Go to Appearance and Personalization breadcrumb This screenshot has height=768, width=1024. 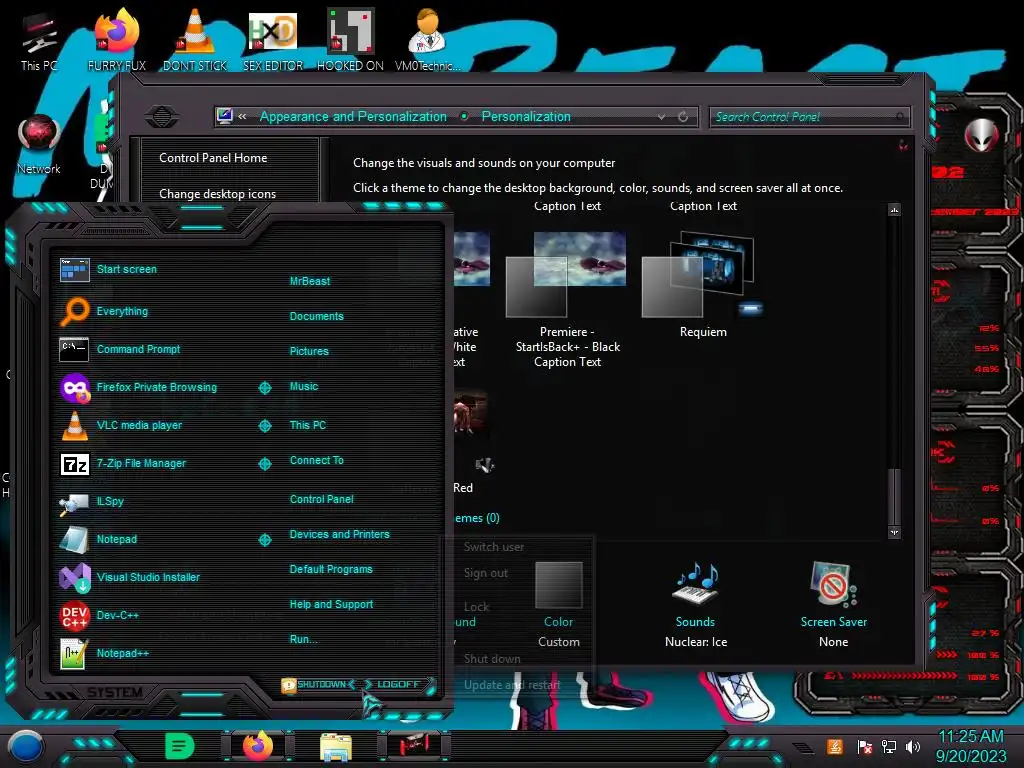pyautogui.click(x=353, y=116)
